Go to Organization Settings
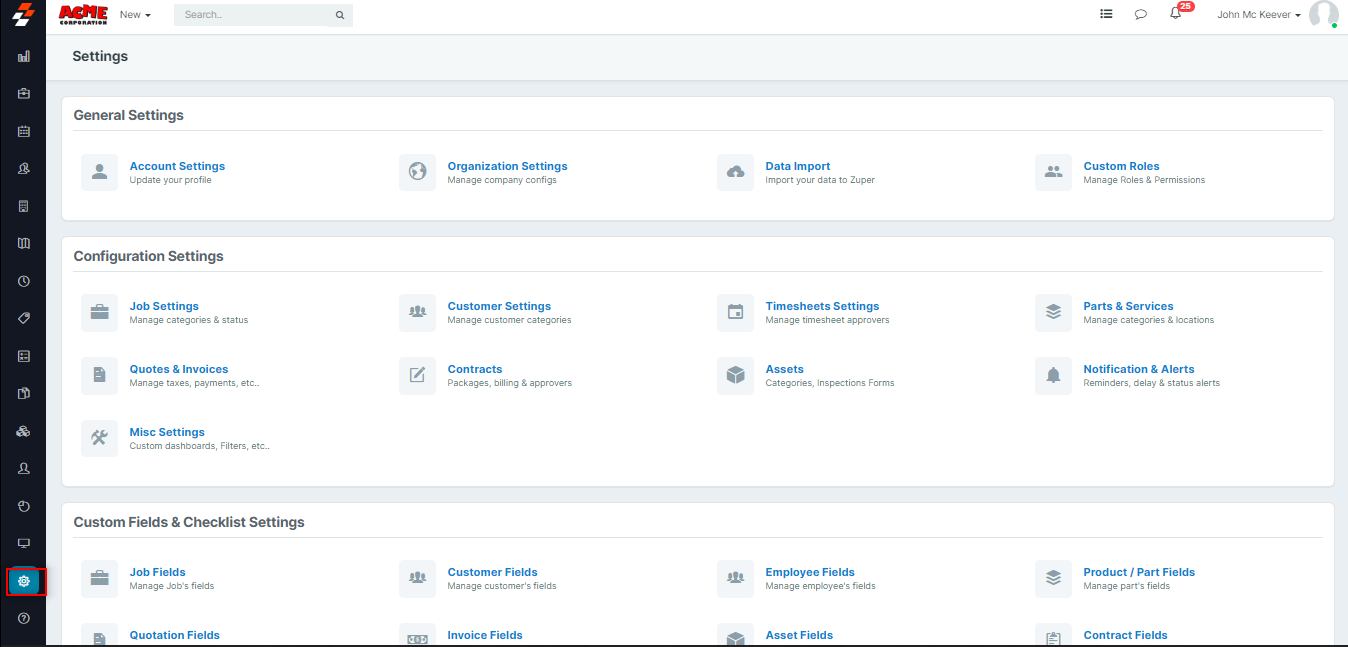This screenshot has height=647, width=1348. [x=507, y=166]
